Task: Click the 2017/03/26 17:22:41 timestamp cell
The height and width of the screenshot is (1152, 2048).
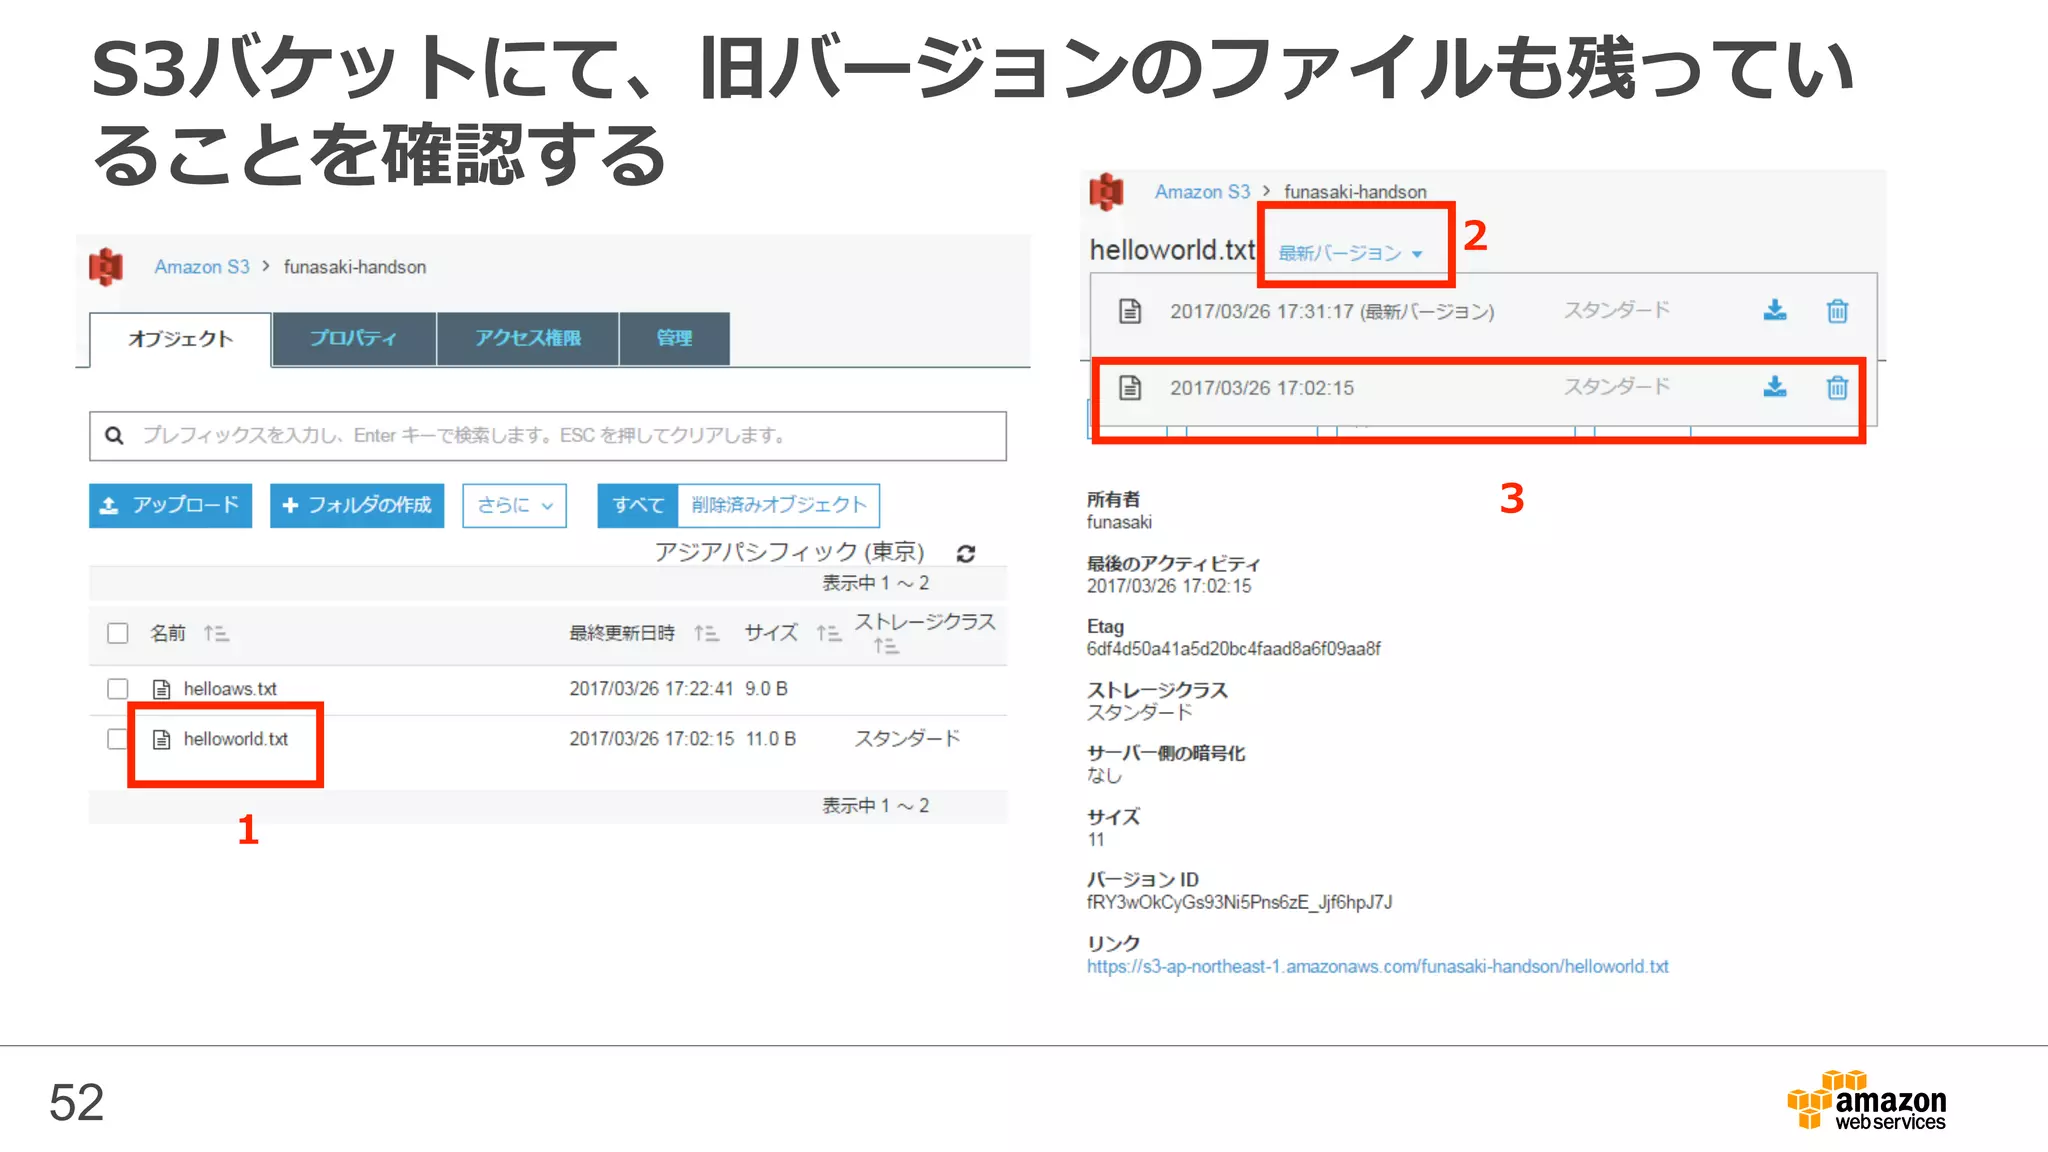Action: 651,689
